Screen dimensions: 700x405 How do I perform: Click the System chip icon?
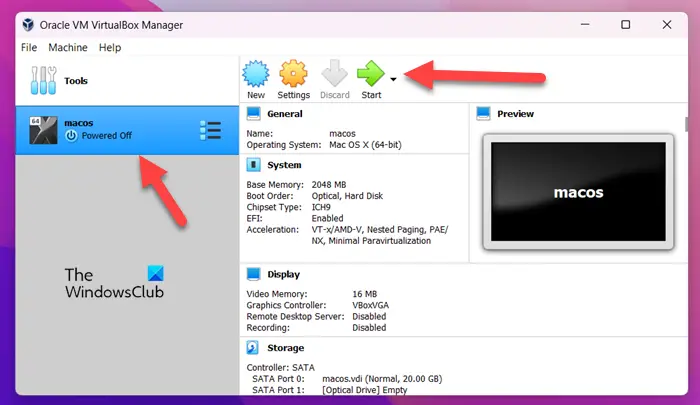click(x=254, y=165)
